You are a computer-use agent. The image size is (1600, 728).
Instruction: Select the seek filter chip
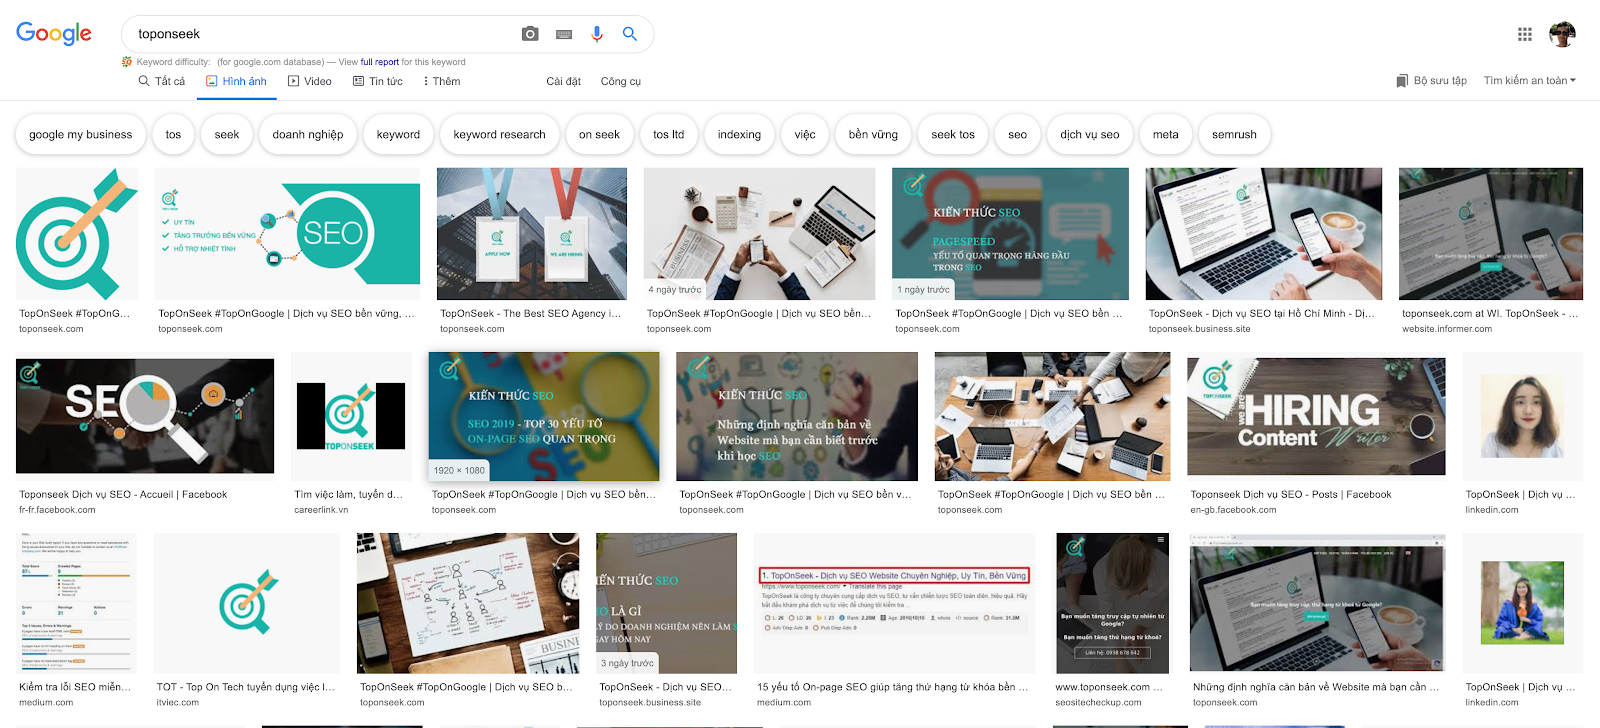click(x=227, y=134)
